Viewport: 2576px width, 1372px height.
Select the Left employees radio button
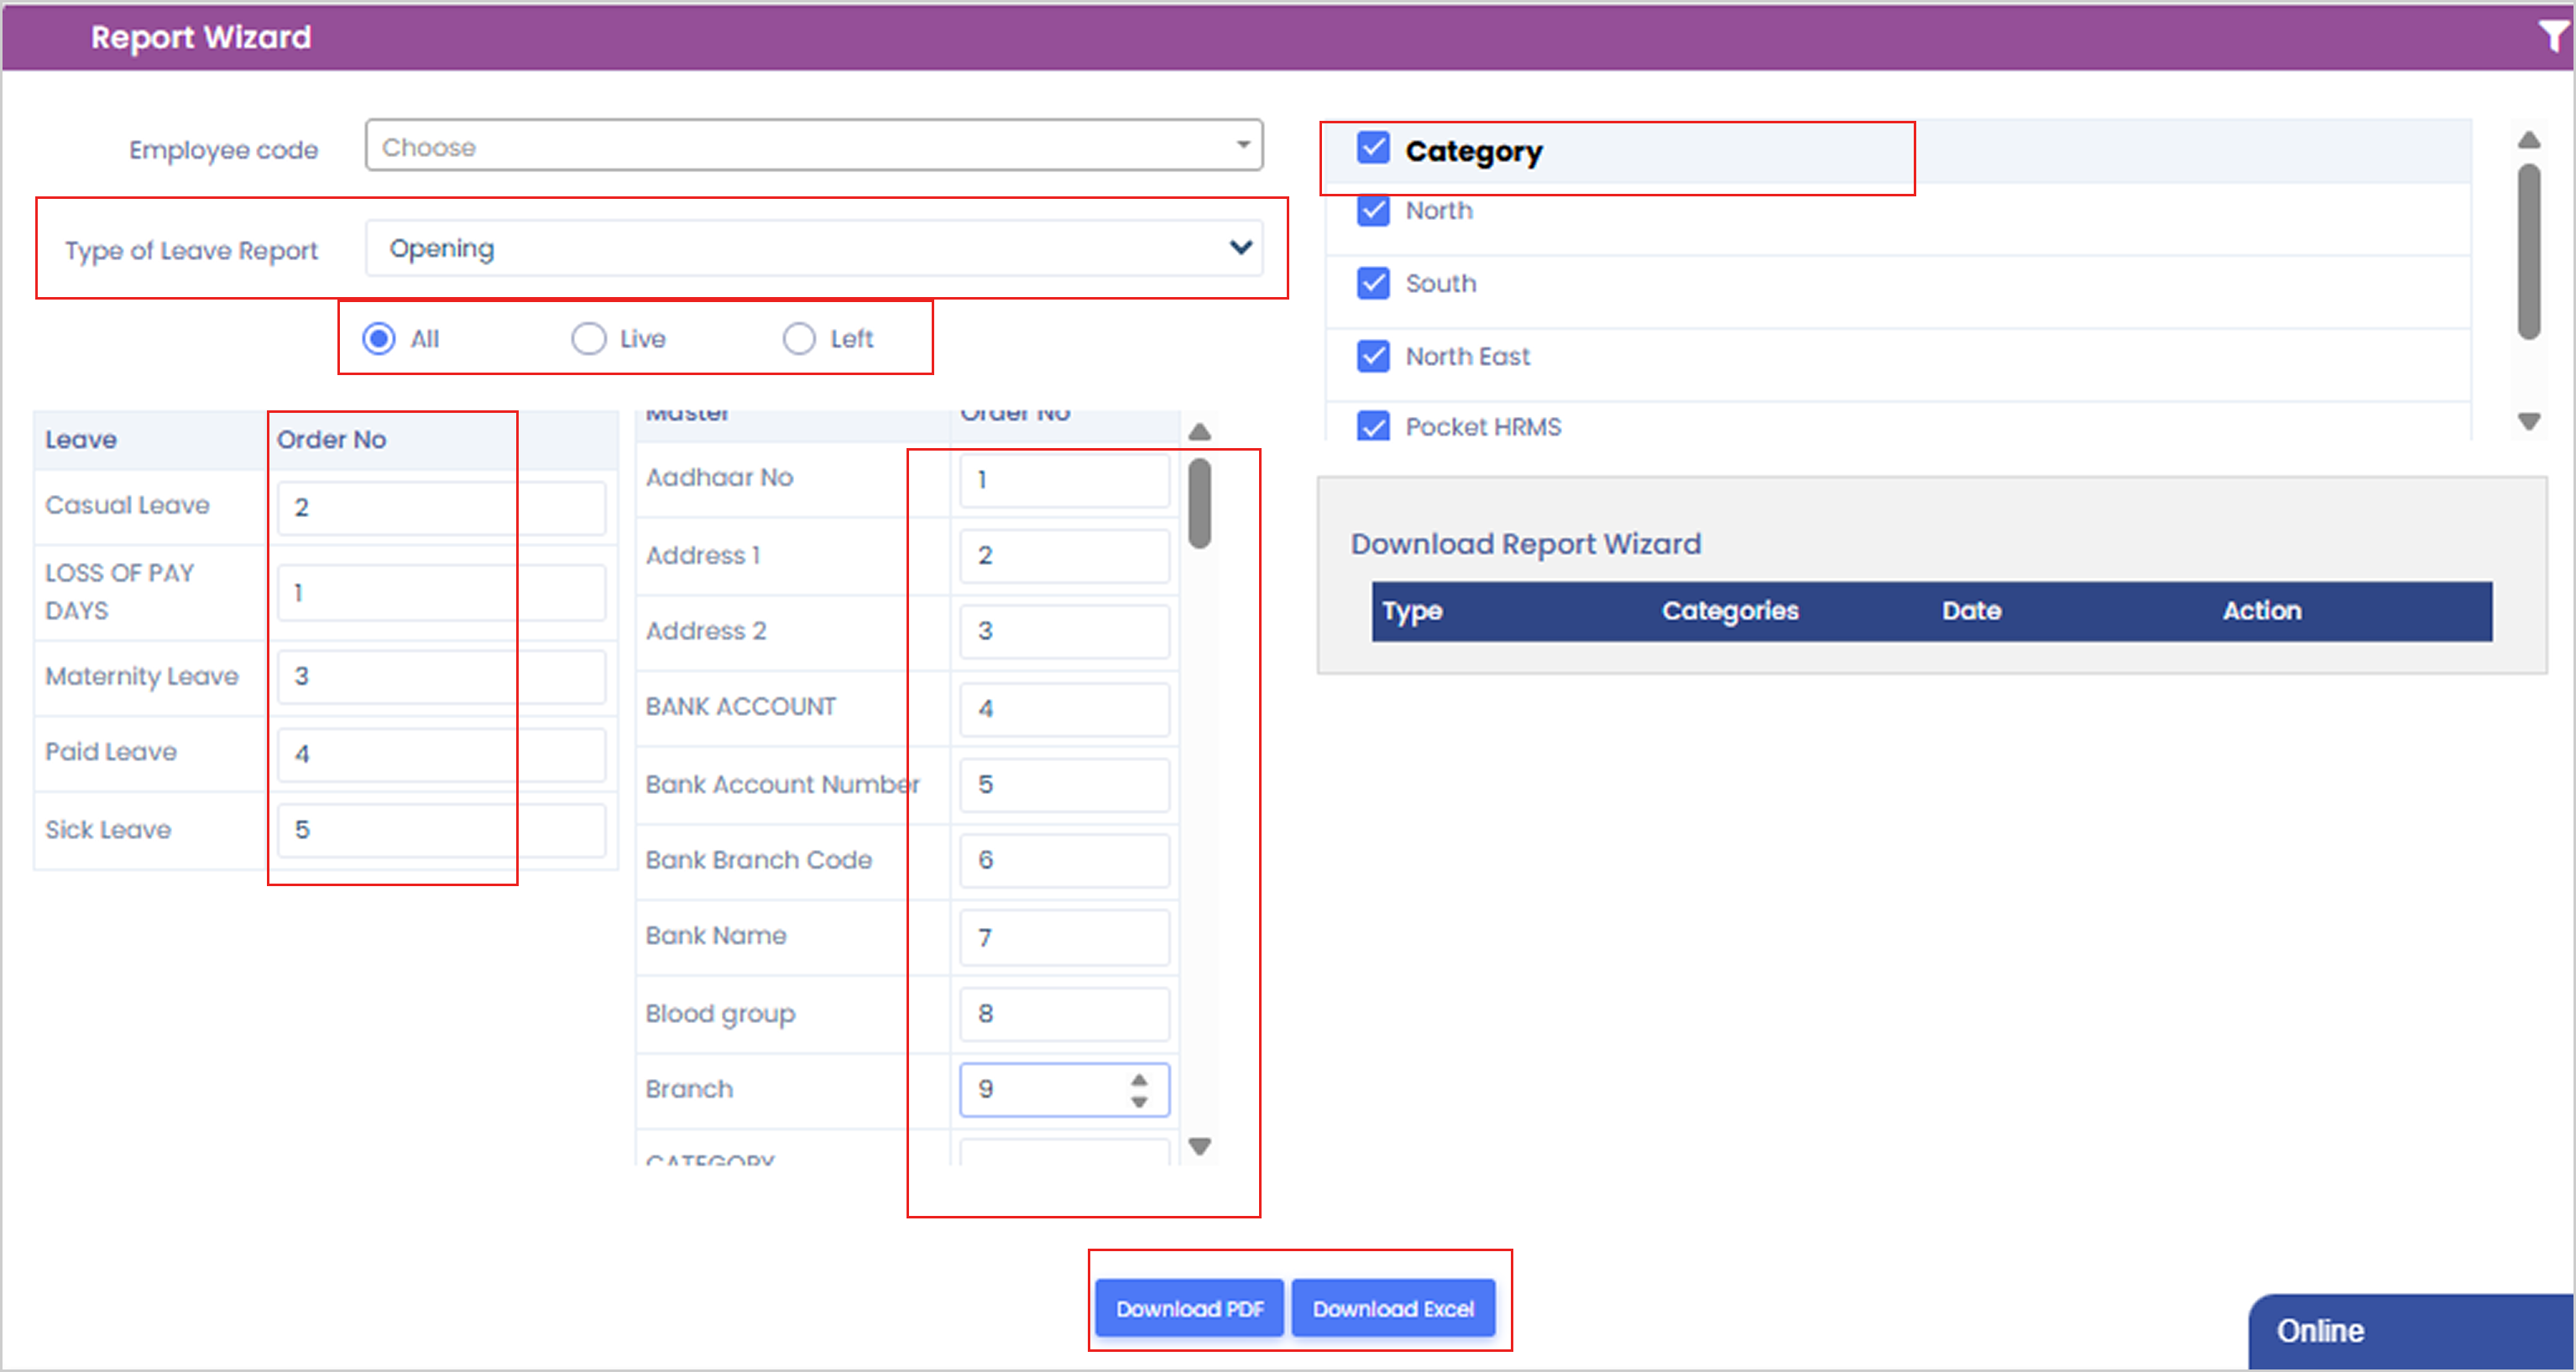tap(798, 339)
